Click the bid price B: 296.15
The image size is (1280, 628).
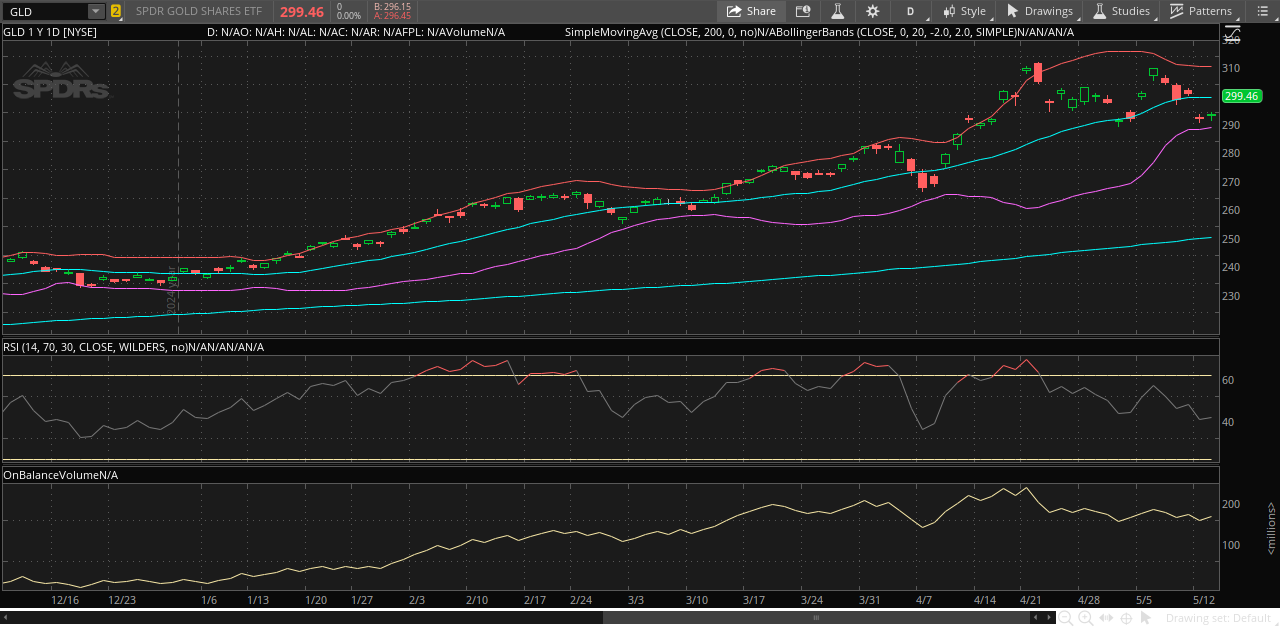click(392, 6)
